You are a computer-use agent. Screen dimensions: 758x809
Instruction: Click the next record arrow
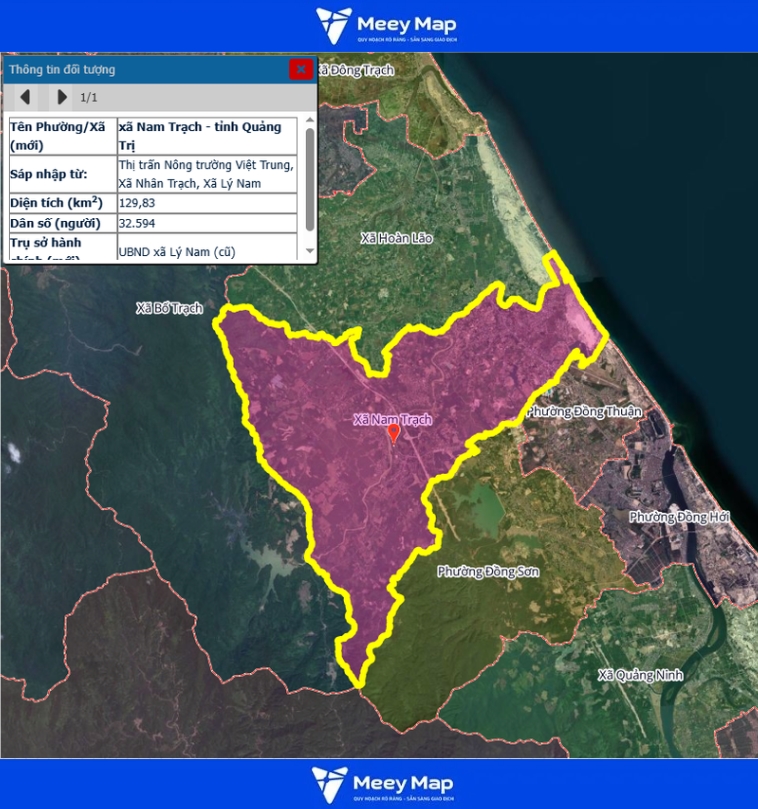coord(62,97)
